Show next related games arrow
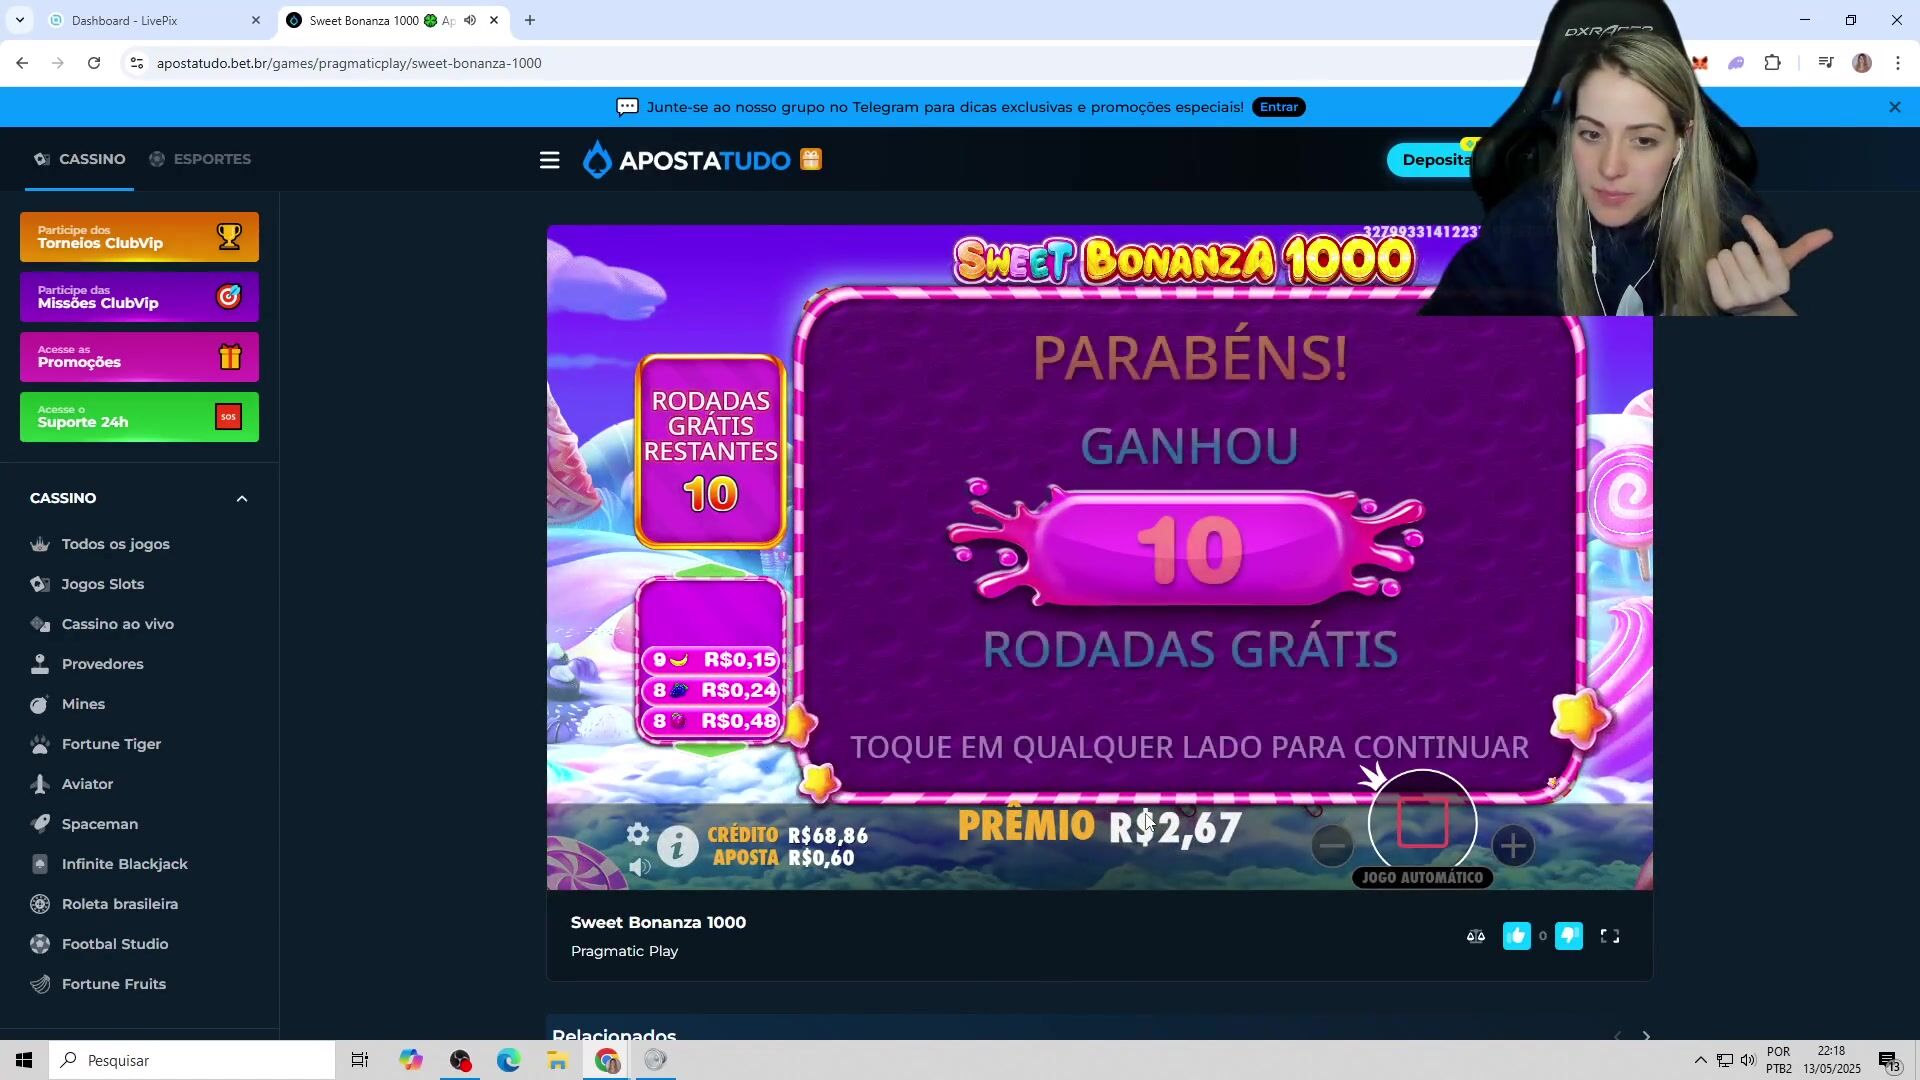This screenshot has height=1080, width=1920. tap(1646, 1036)
